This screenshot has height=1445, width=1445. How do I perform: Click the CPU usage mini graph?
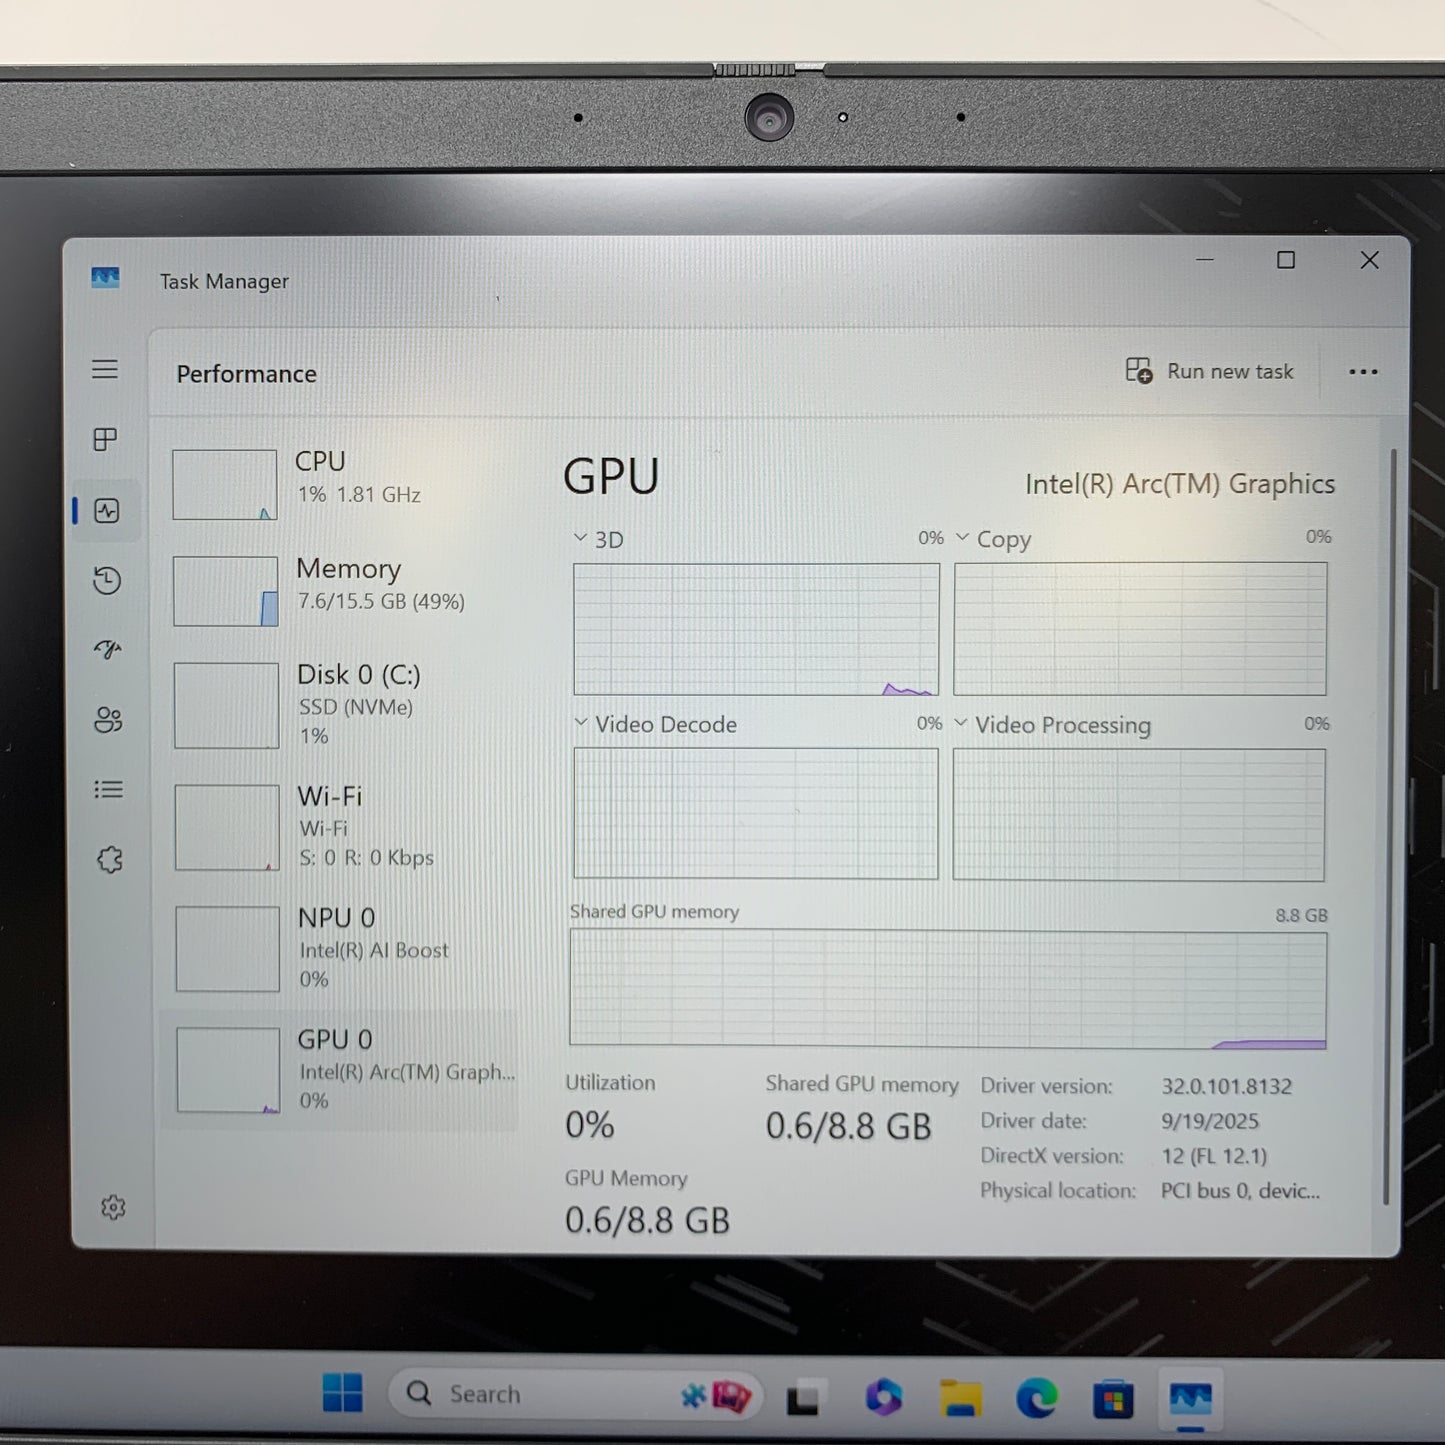[x=224, y=484]
